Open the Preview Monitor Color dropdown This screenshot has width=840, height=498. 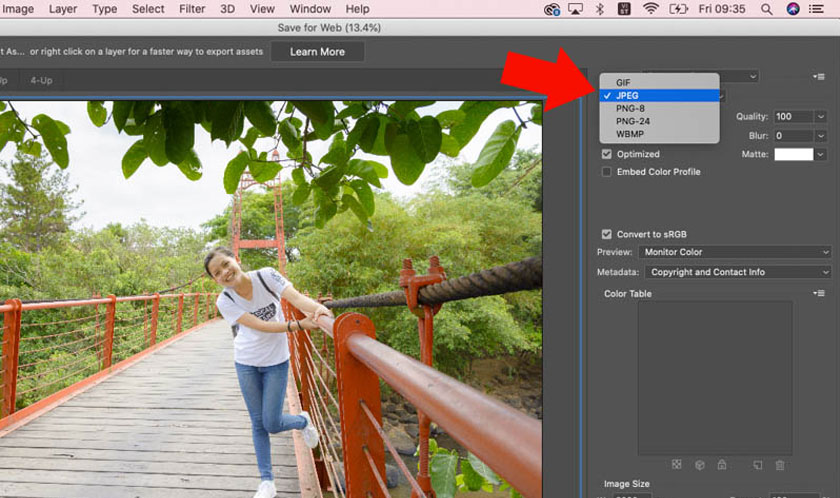coord(736,252)
